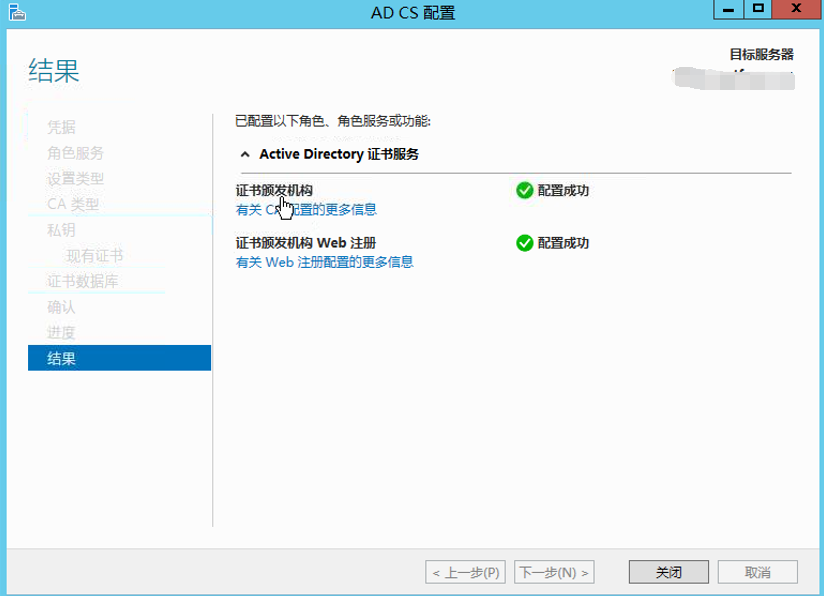Click the Active Directory 证书服务 heading
Screen dimensions: 824x596
(x=339, y=154)
